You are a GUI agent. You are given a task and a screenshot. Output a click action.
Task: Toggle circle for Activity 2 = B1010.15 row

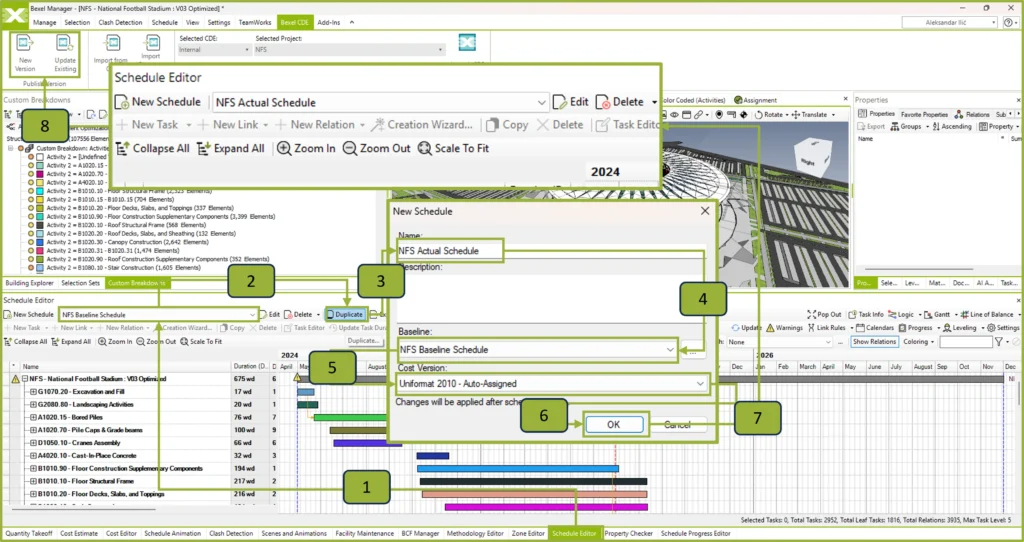click(x=30, y=200)
